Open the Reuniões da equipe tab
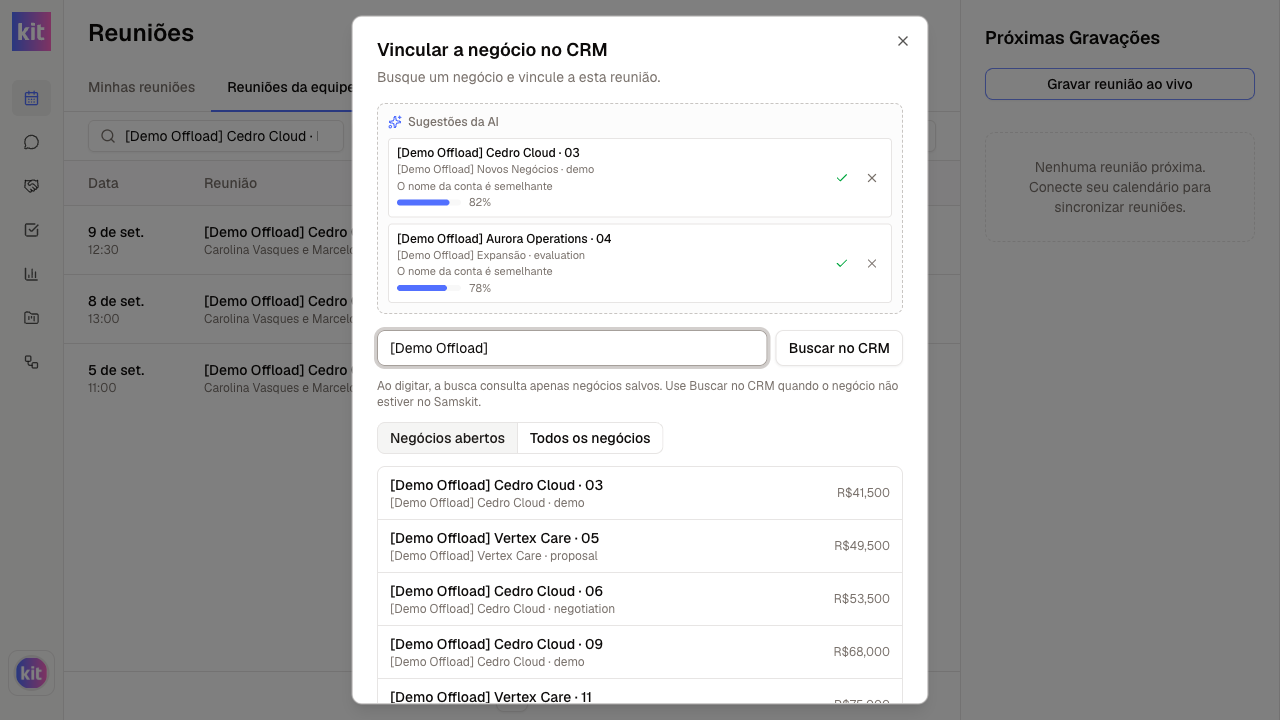This screenshot has height=720, width=1280. pyautogui.click(x=290, y=87)
